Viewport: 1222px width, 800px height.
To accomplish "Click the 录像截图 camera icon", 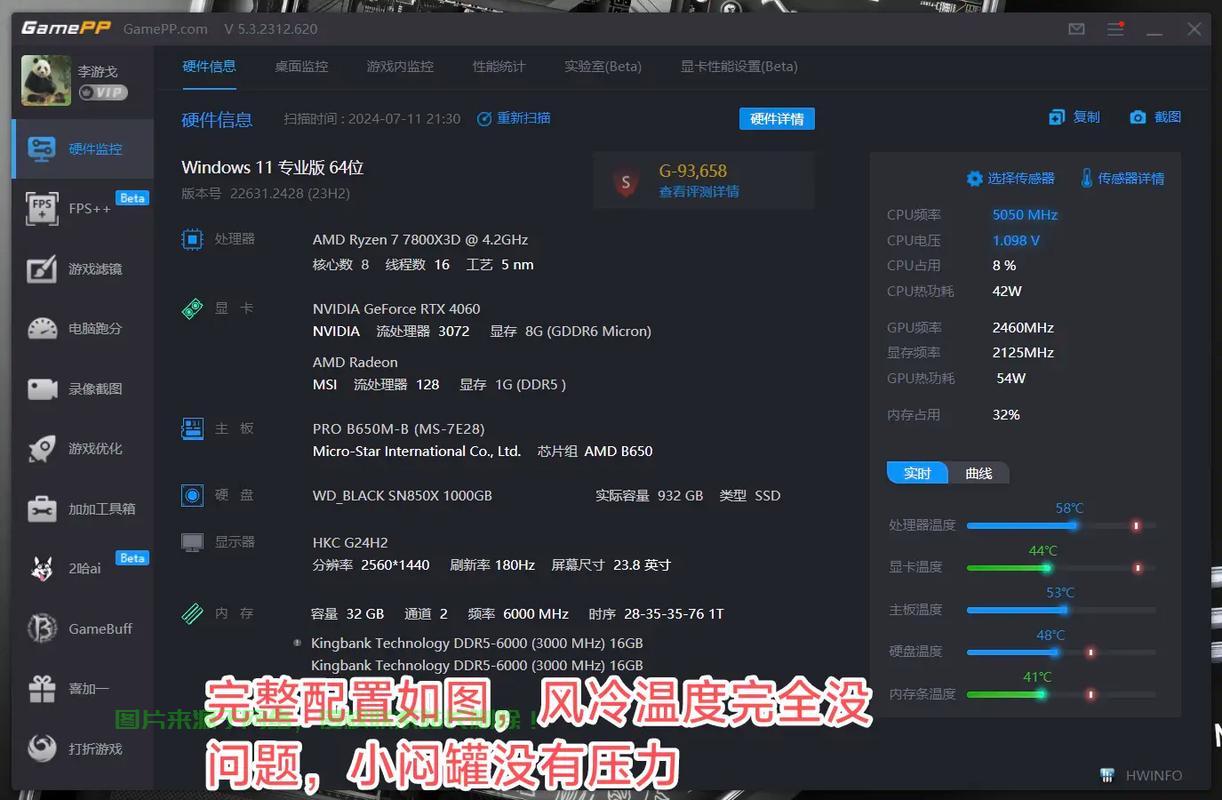I will pos(42,389).
